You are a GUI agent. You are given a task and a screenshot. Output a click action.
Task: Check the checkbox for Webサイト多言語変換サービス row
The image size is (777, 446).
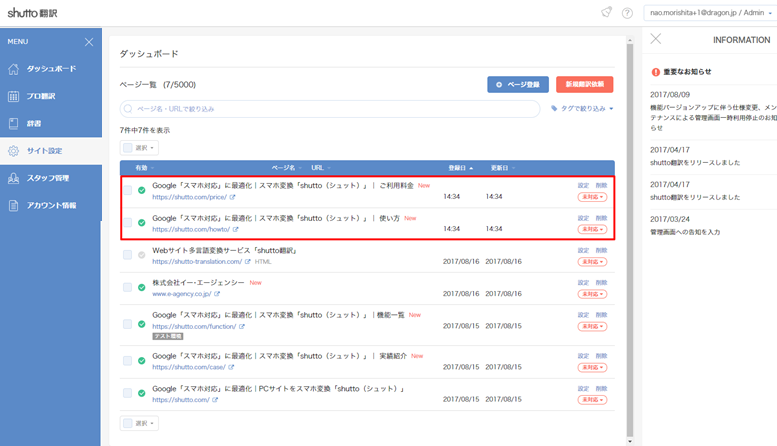point(128,255)
